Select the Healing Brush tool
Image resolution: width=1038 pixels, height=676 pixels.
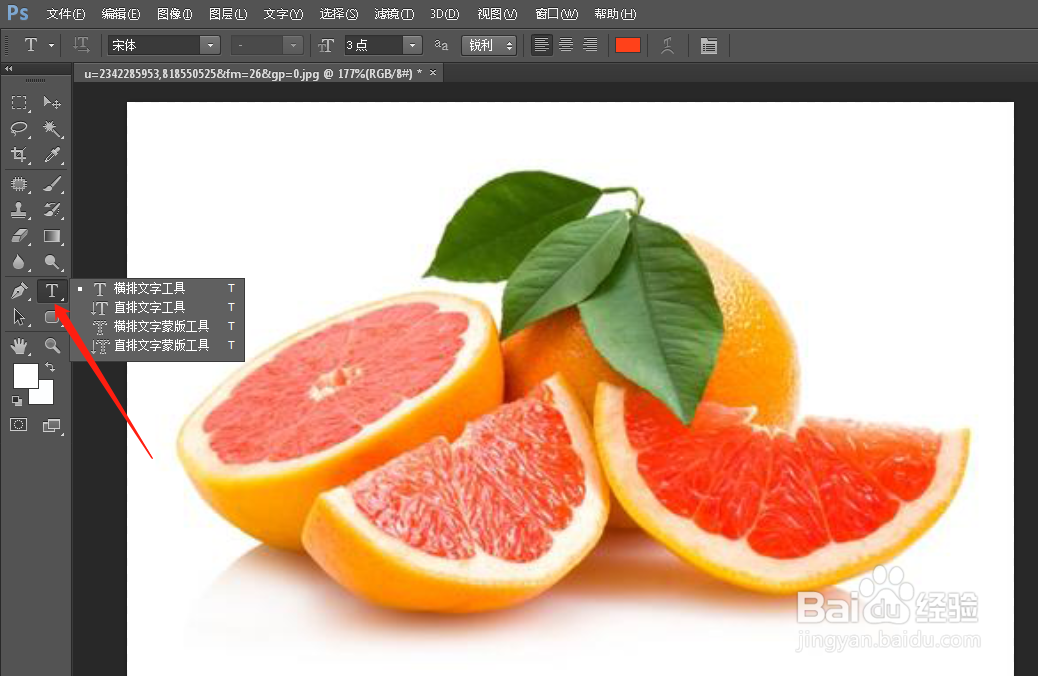coord(19,184)
